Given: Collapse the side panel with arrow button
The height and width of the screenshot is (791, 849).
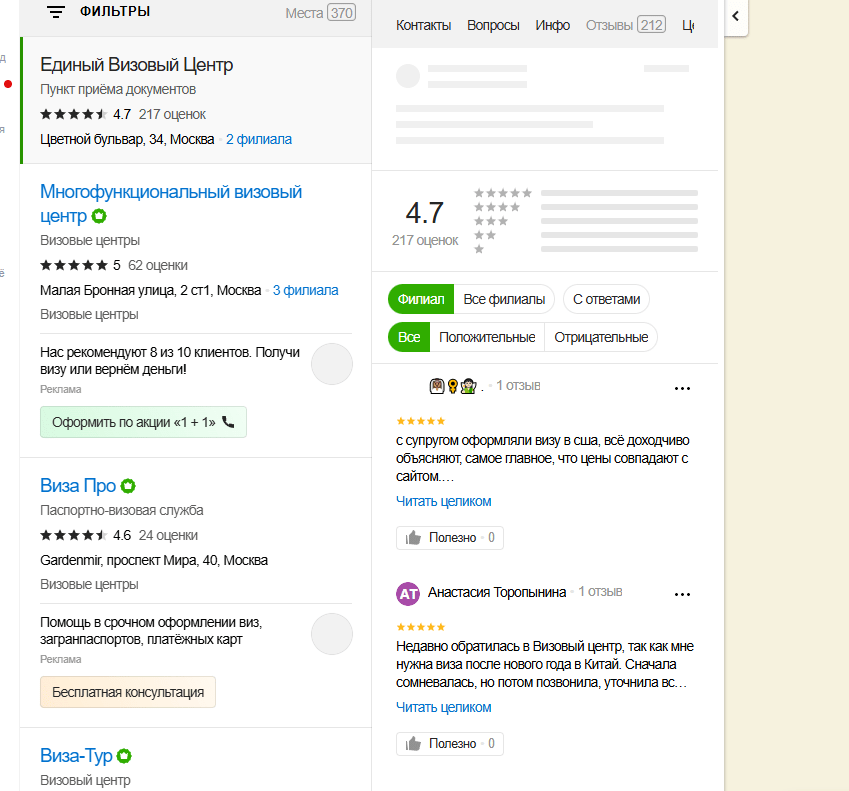Looking at the screenshot, I should (735, 17).
